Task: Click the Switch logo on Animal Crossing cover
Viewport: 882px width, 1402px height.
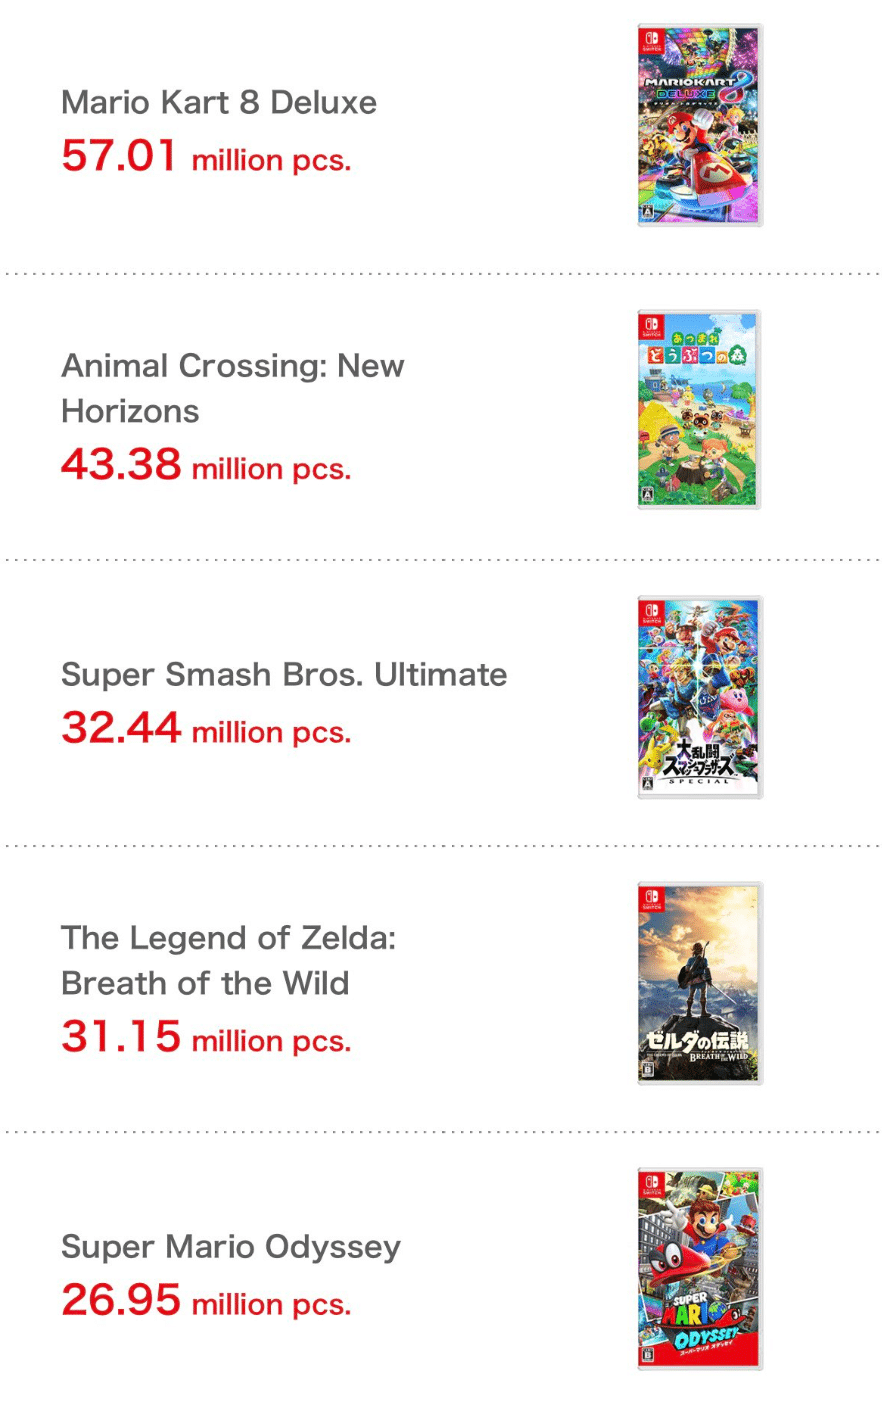Action: 651,325
